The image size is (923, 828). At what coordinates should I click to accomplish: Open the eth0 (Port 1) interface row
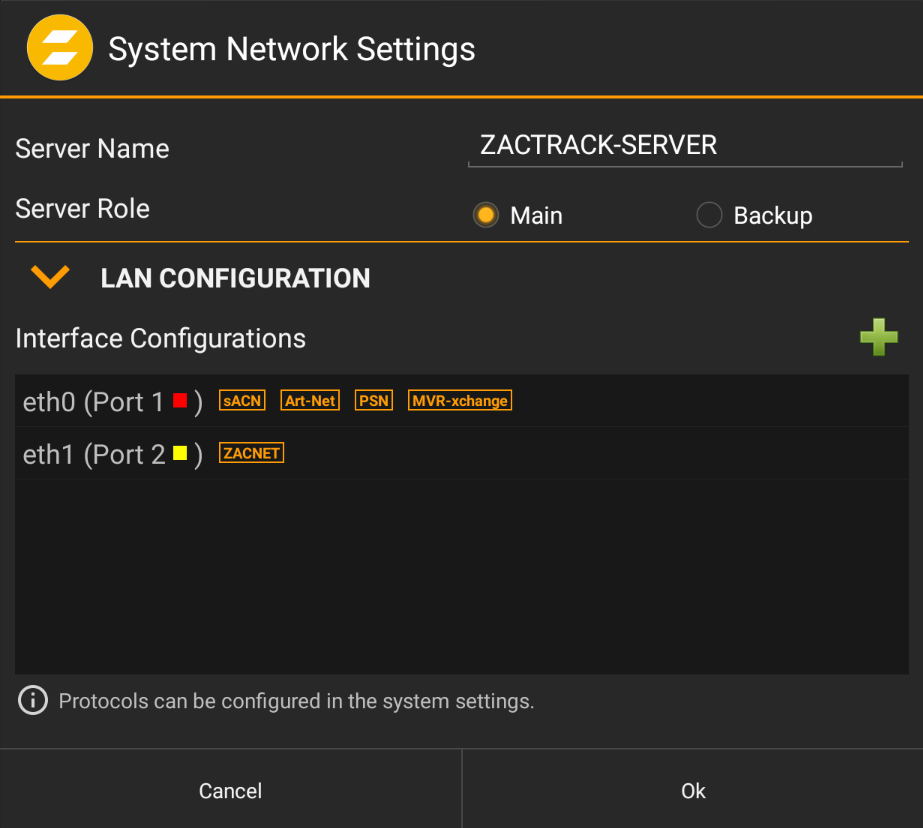tap(462, 401)
